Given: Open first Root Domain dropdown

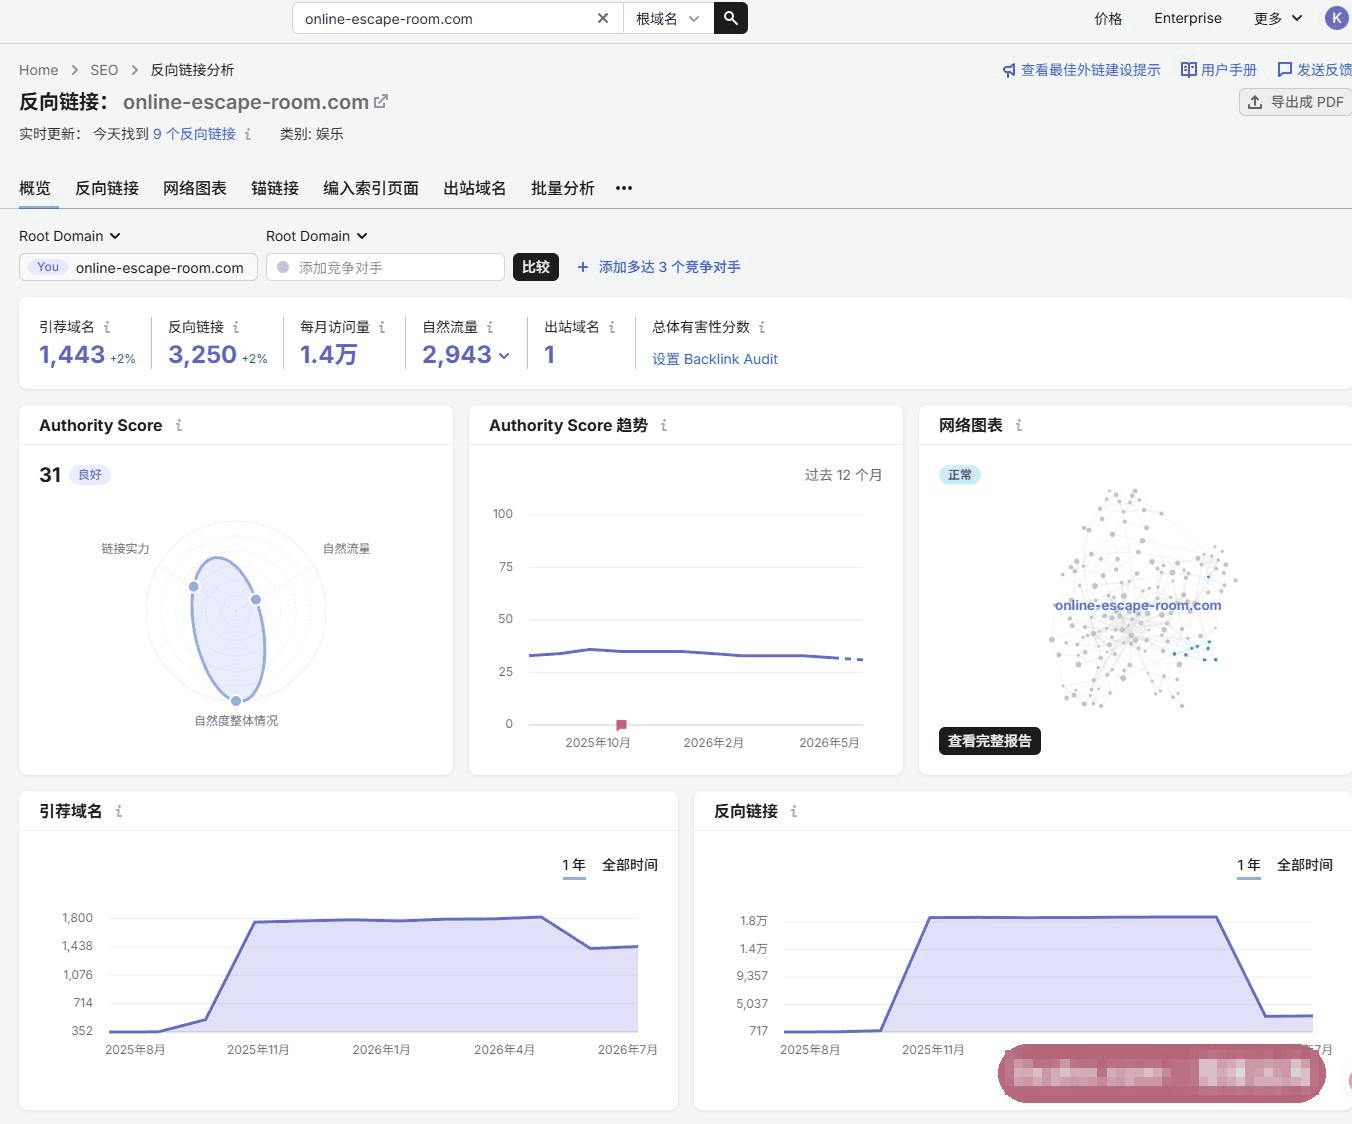Looking at the screenshot, I should click(70, 236).
